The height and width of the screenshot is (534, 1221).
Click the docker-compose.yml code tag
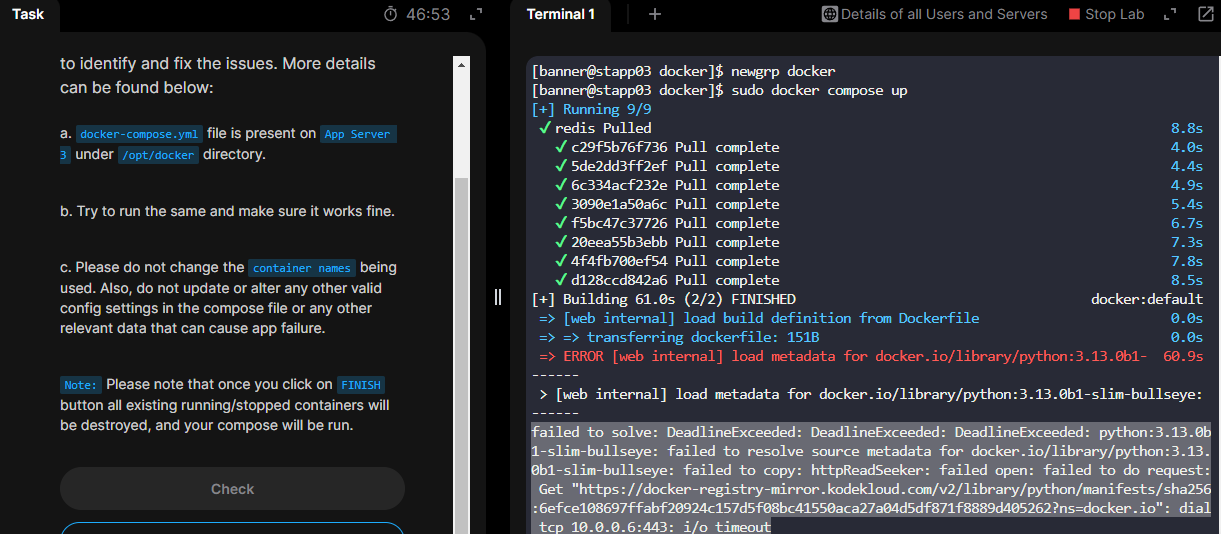(x=140, y=134)
